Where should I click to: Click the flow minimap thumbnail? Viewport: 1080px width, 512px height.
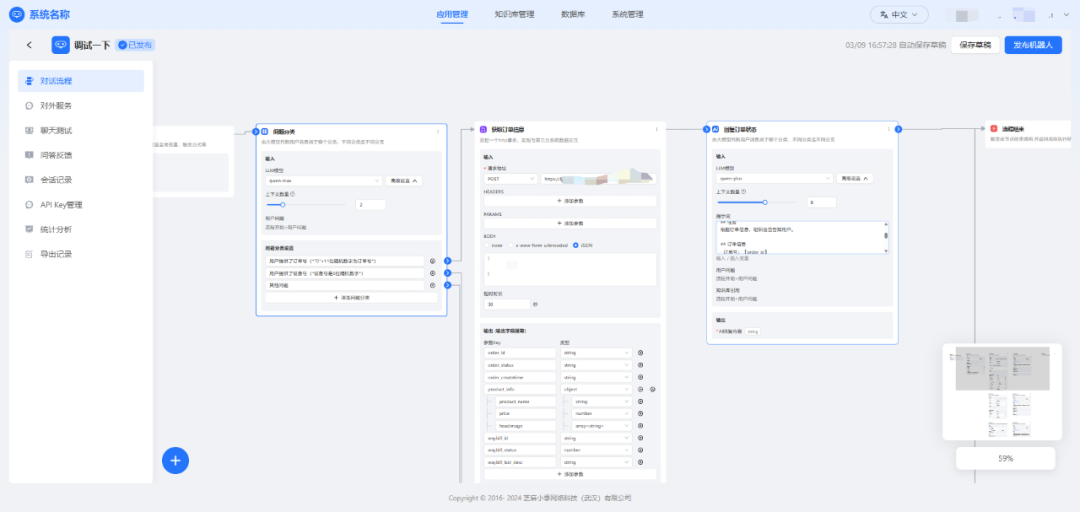point(1002,391)
